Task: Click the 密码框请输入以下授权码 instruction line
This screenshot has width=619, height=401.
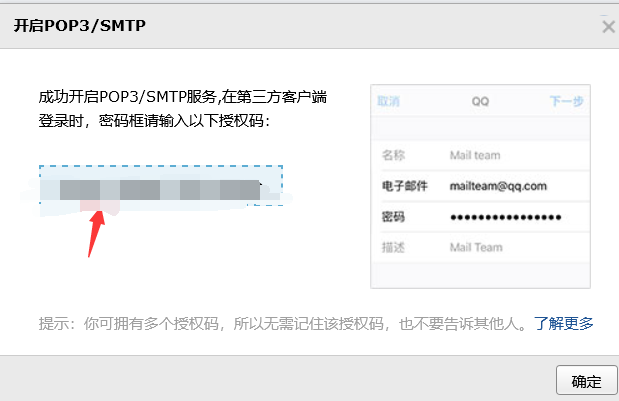Action: 156,121
